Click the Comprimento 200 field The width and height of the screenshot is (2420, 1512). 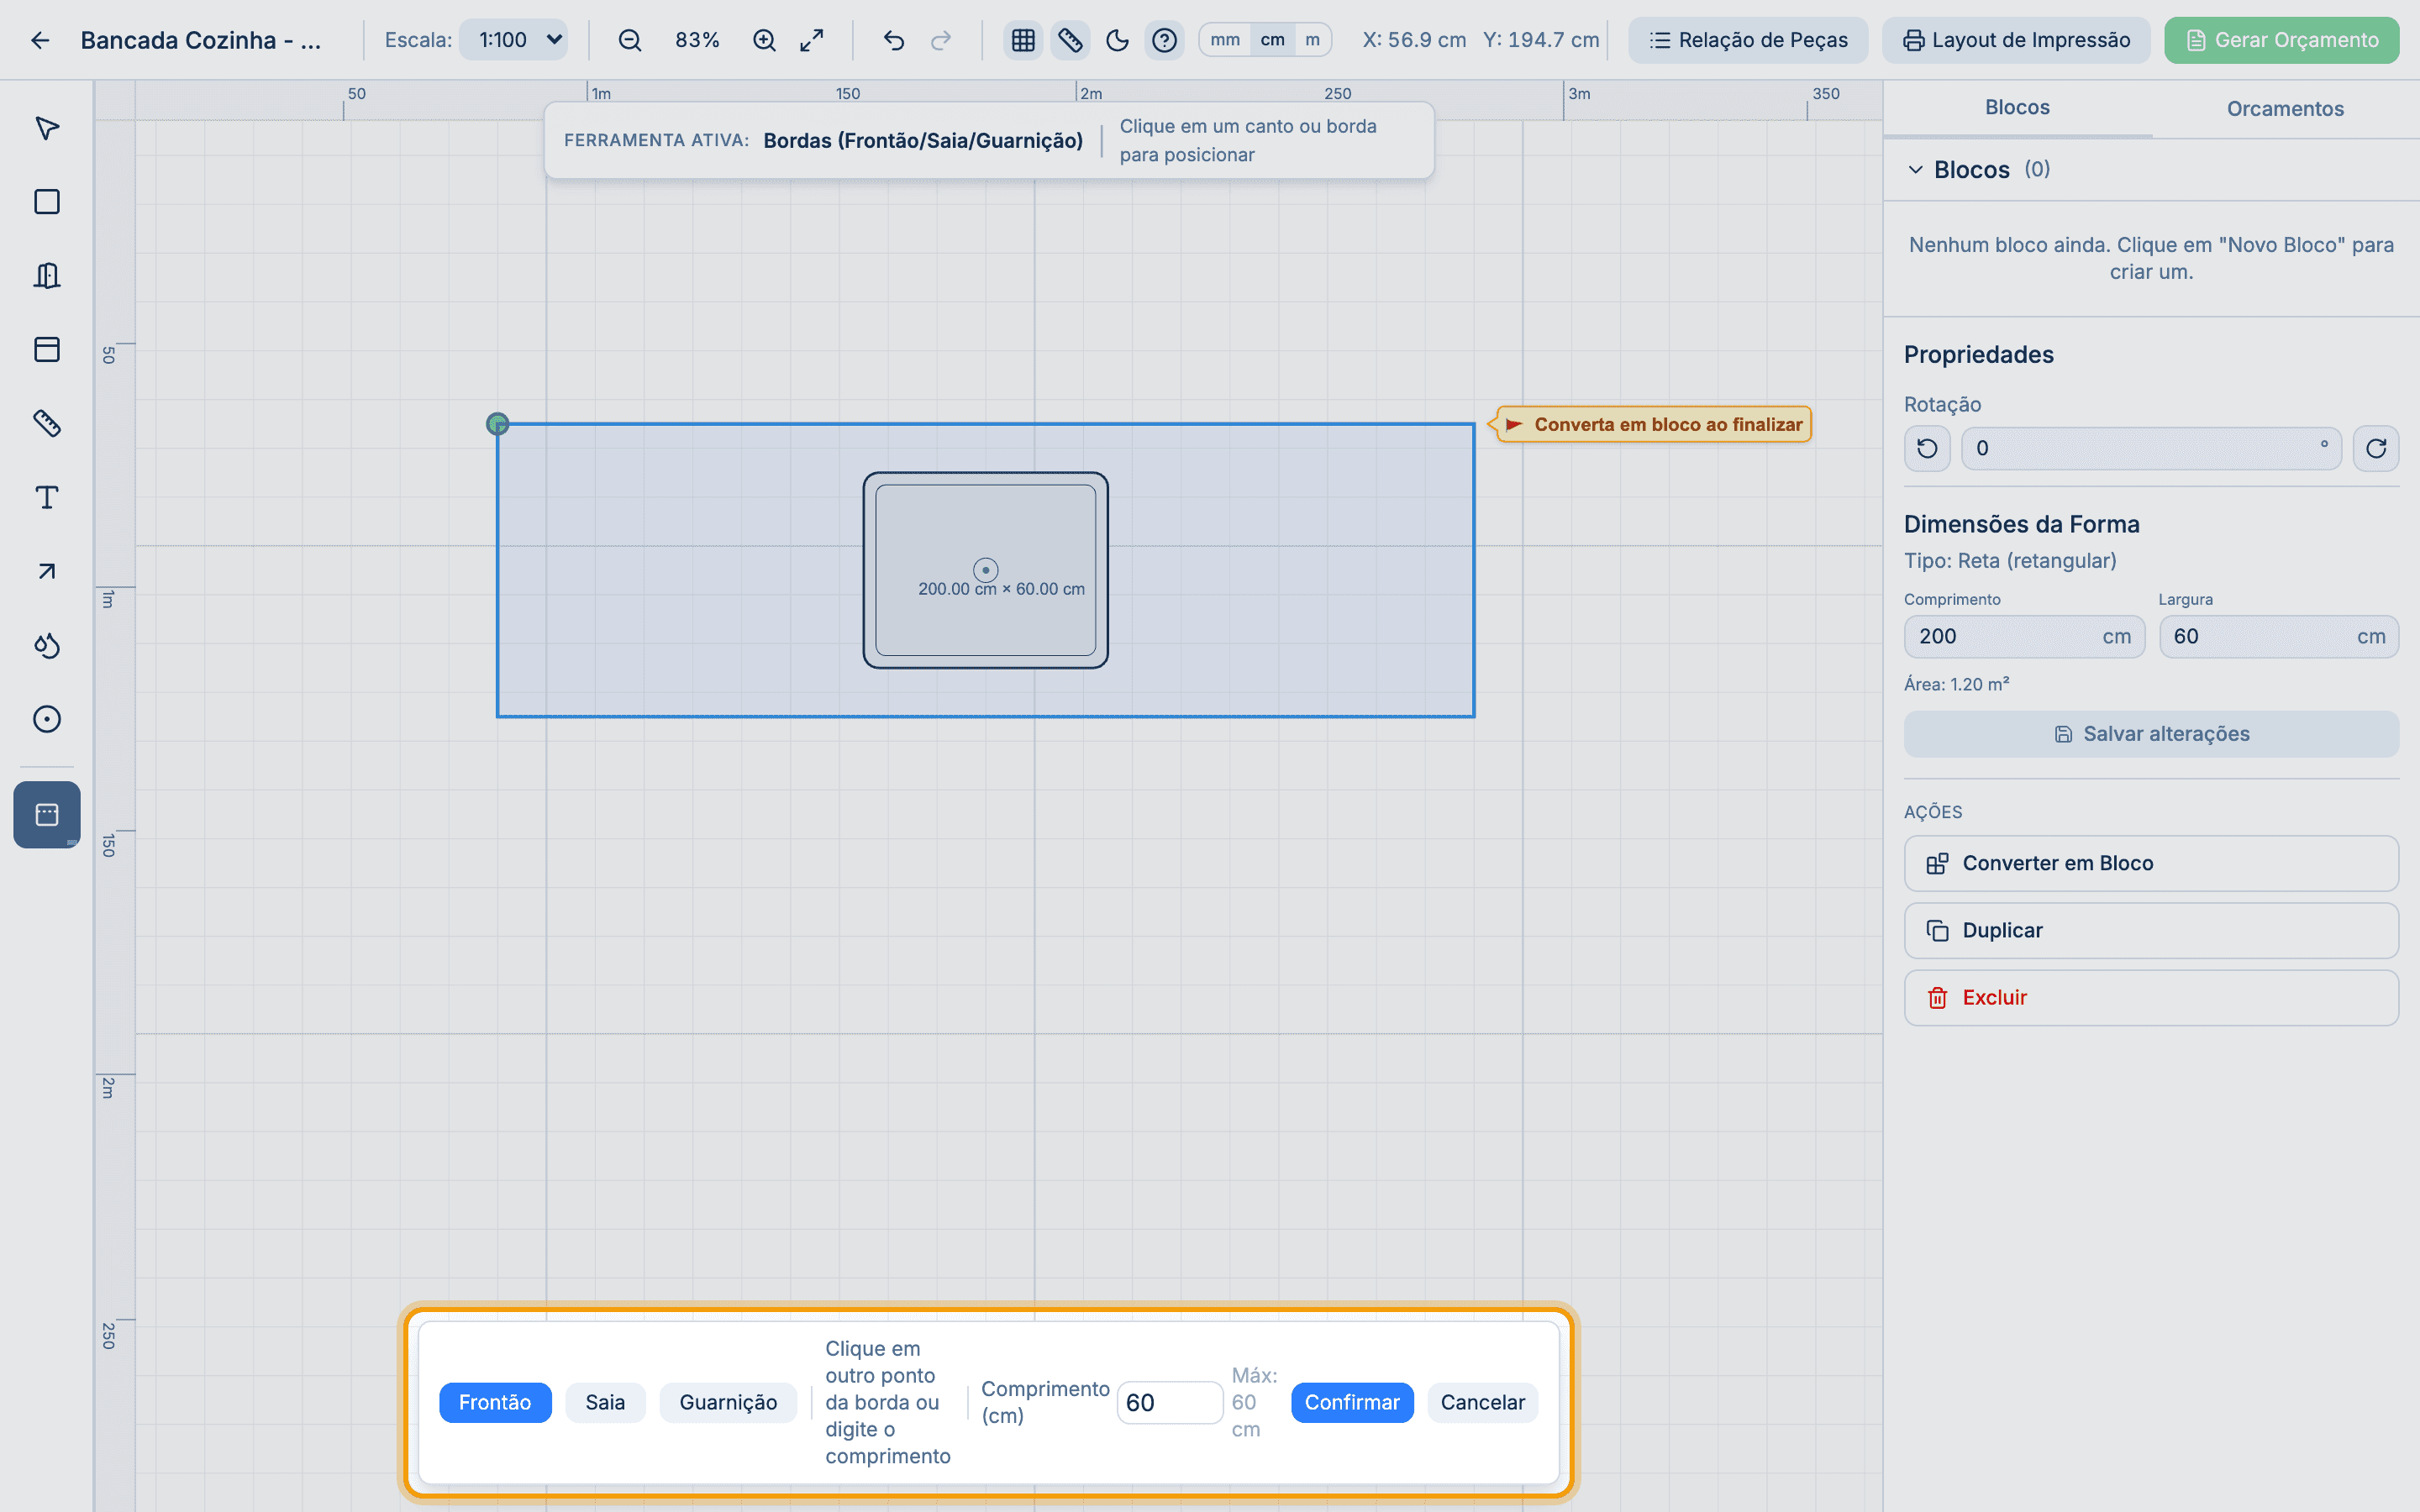click(x=2024, y=637)
